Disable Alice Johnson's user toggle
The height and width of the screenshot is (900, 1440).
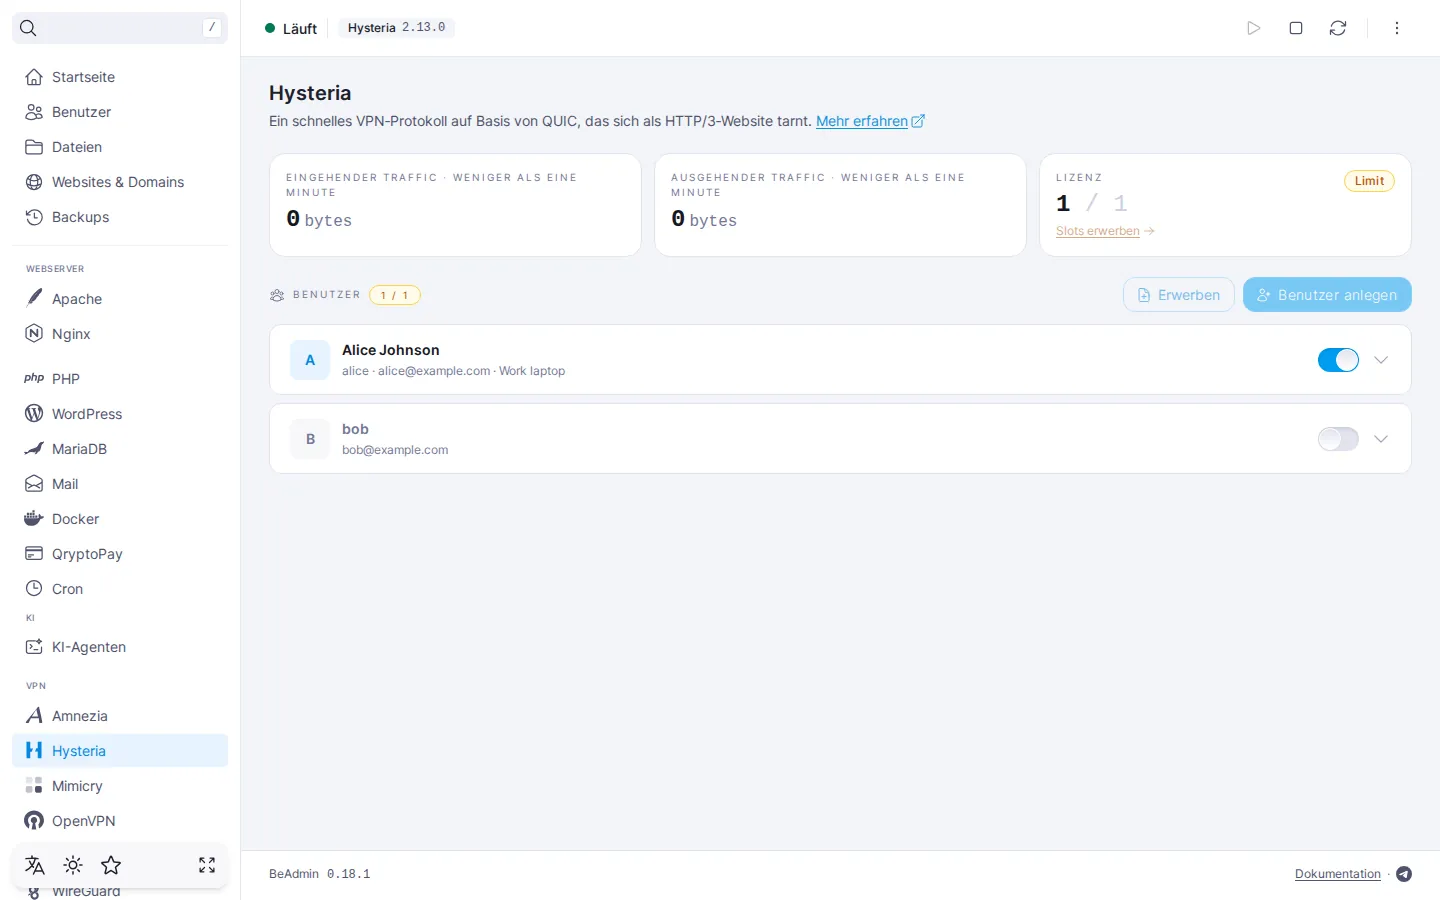(x=1338, y=360)
